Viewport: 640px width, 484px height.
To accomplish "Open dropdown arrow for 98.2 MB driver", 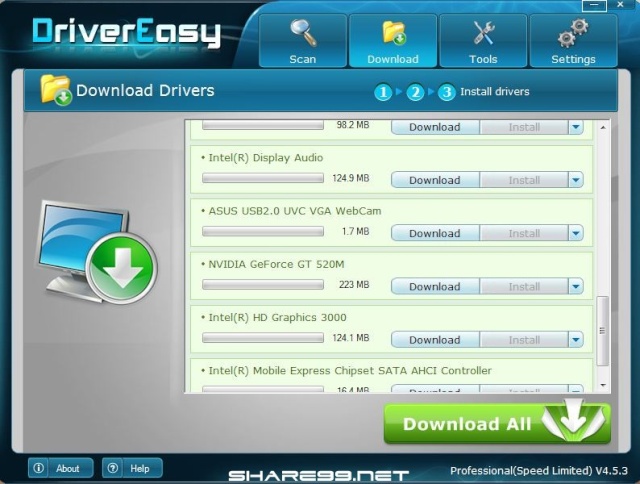I will pos(576,127).
